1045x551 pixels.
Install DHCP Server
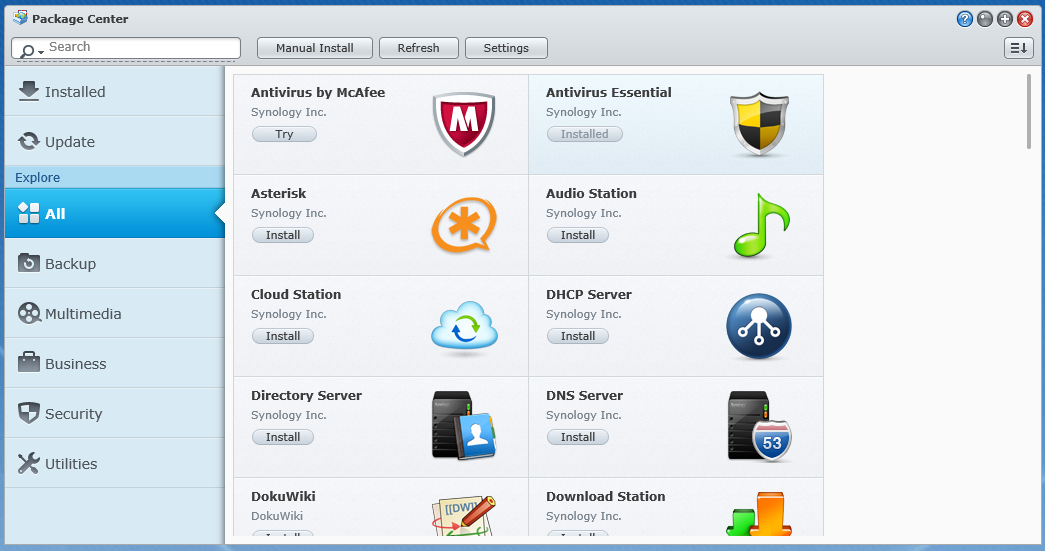(578, 336)
